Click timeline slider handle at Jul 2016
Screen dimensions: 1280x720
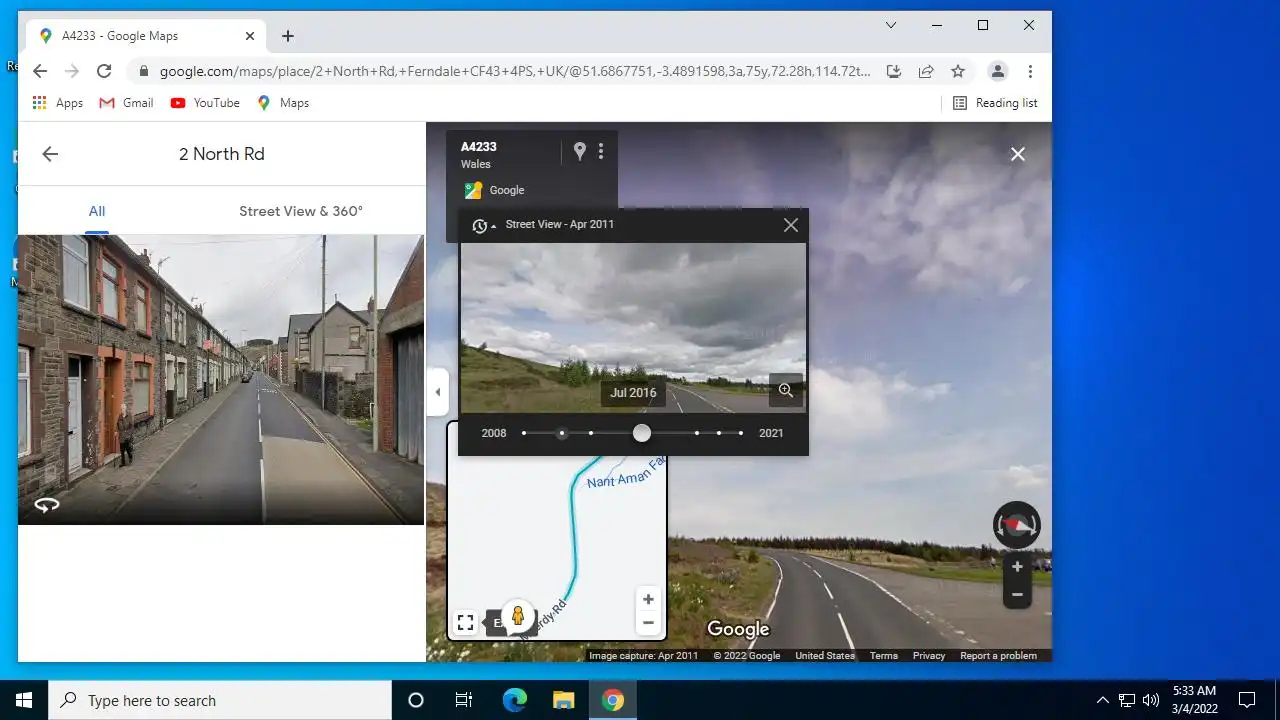tap(642, 432)
